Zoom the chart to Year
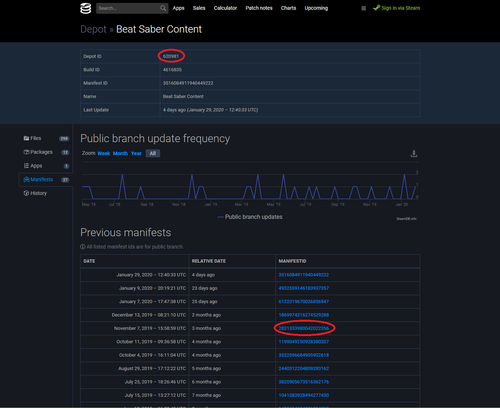Screen dimensions: 500x408 pyautogui.click(x=136, y=153)
